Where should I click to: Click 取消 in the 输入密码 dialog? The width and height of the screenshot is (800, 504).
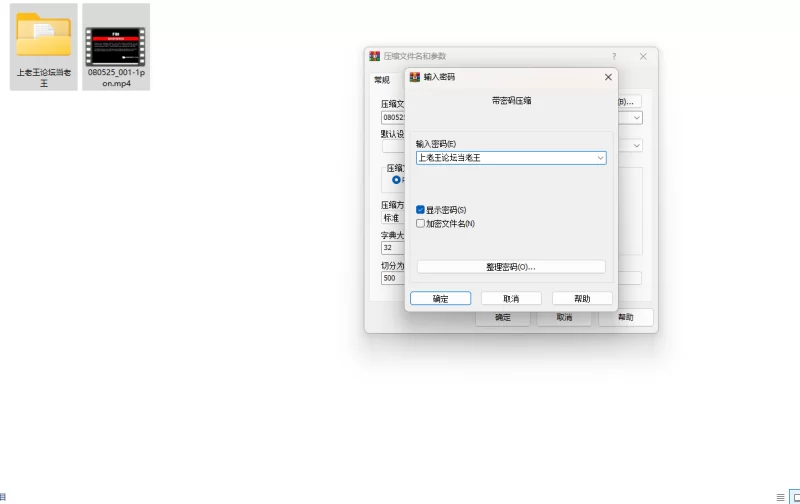click(511, 298)
